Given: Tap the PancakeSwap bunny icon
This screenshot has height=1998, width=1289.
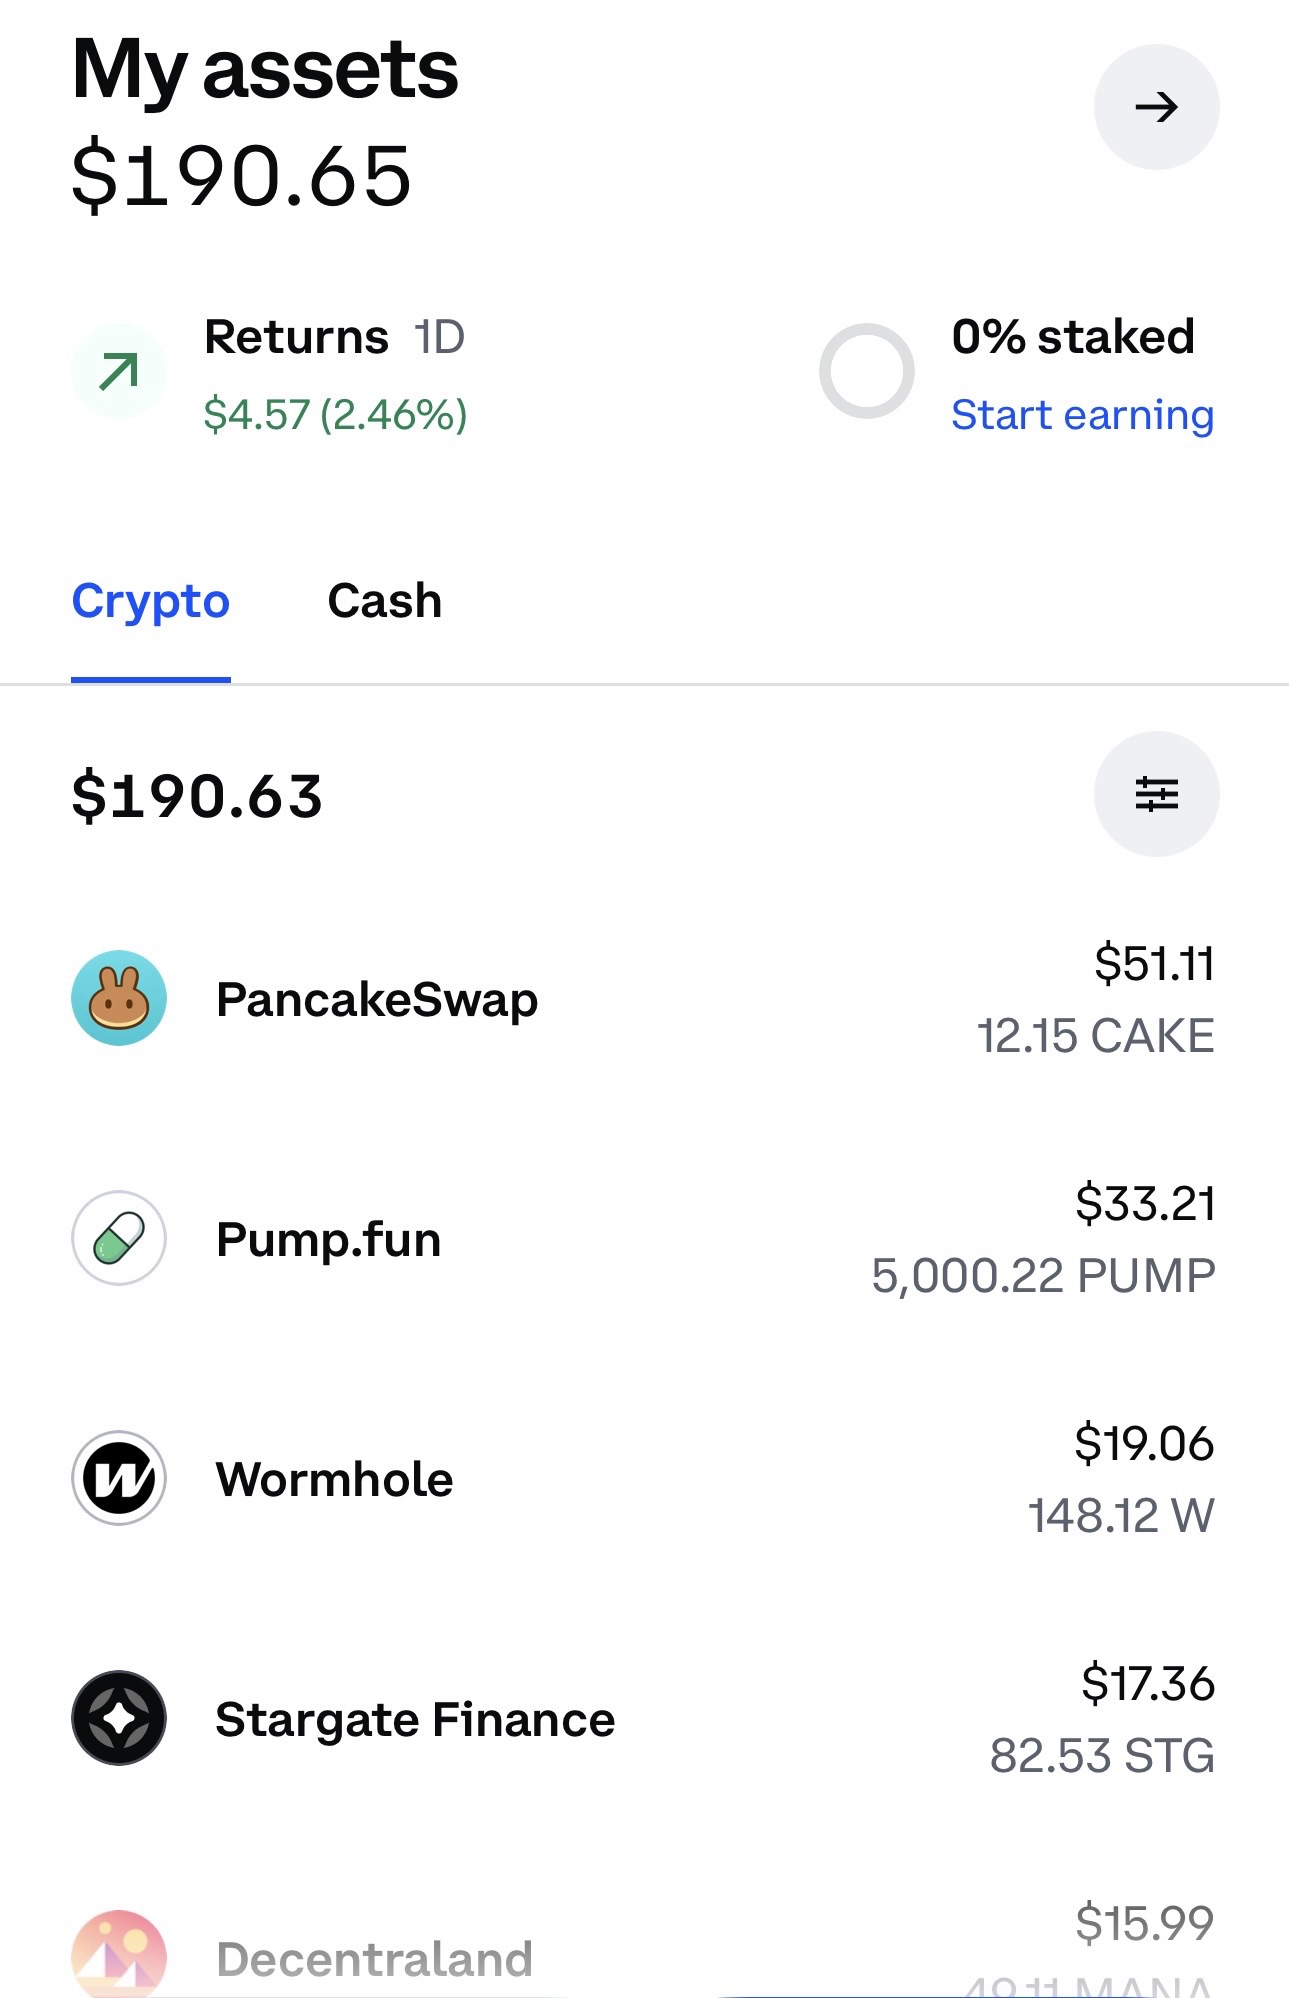Looking at the screenshot, I should (x=119, y=998).
